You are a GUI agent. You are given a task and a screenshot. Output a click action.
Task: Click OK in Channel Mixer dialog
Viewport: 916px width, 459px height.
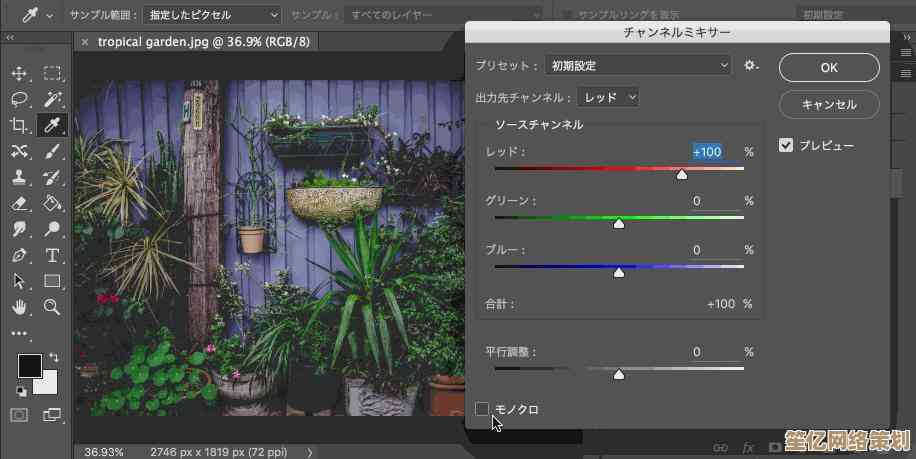[x=829, y=68]
